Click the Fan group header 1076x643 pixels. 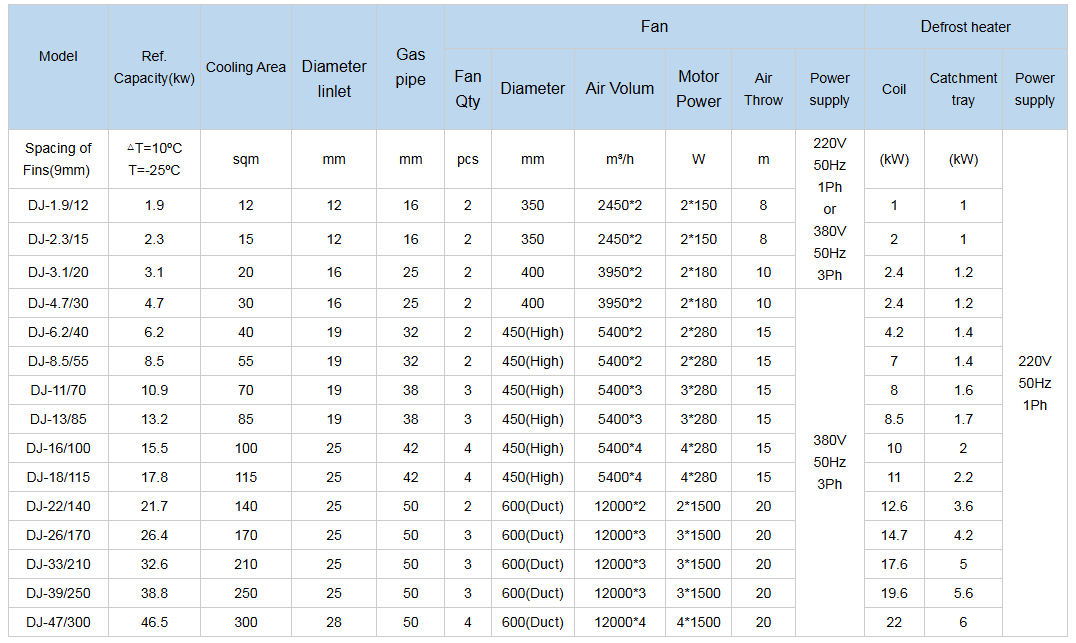pyautogui.click(x=654, y=27)
